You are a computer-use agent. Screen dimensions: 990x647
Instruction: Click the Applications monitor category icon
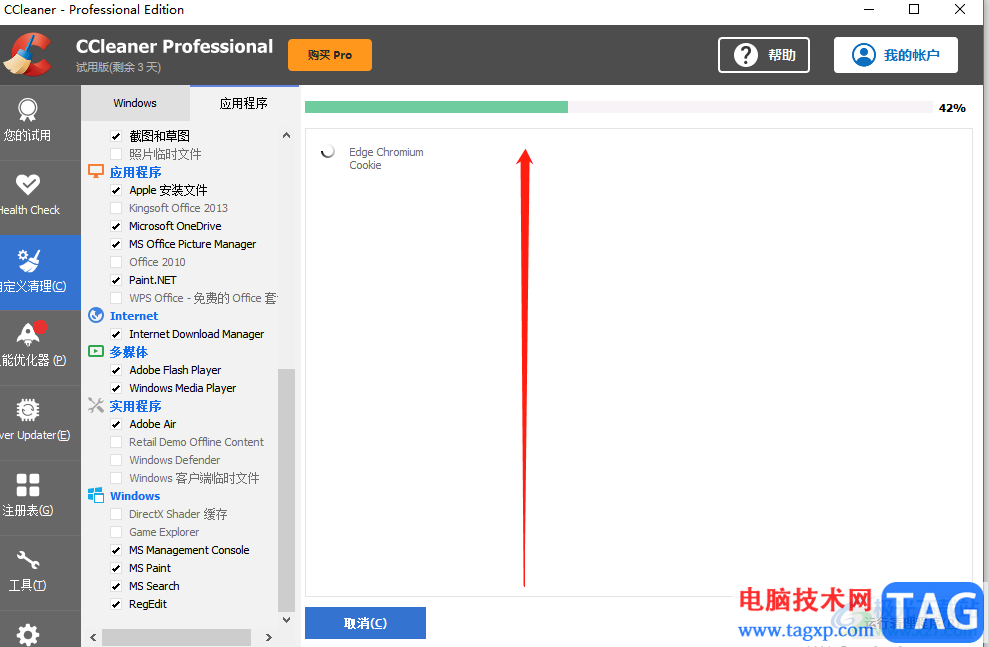(96, 172)
